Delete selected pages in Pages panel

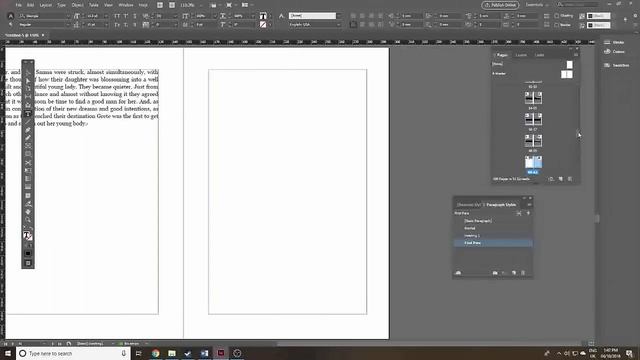(570, 179)
